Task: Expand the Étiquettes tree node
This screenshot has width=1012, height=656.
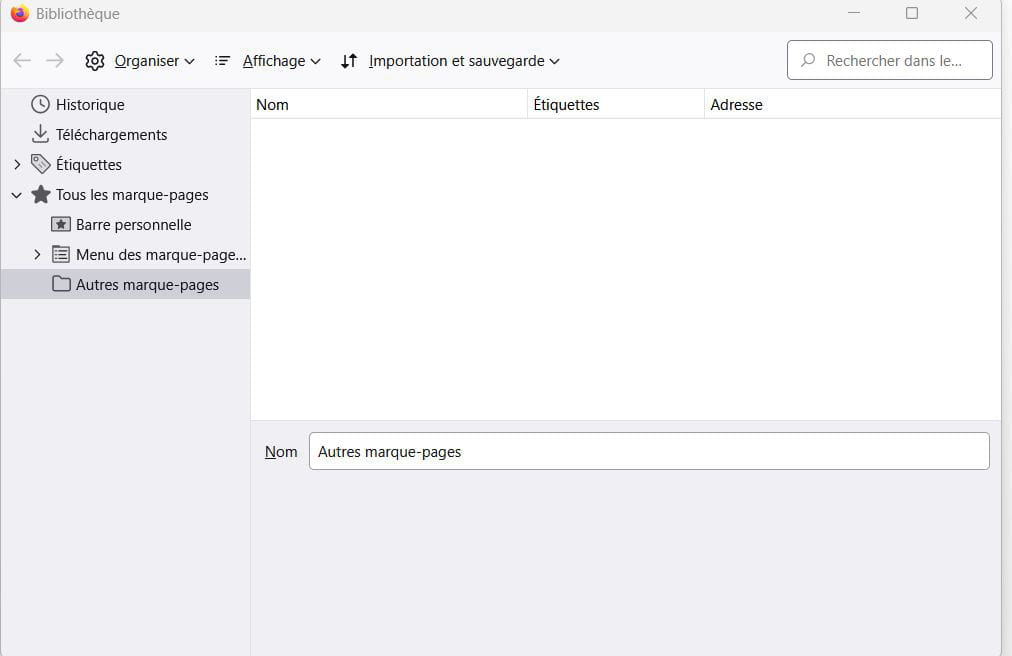Action: [x=17, y=164]
